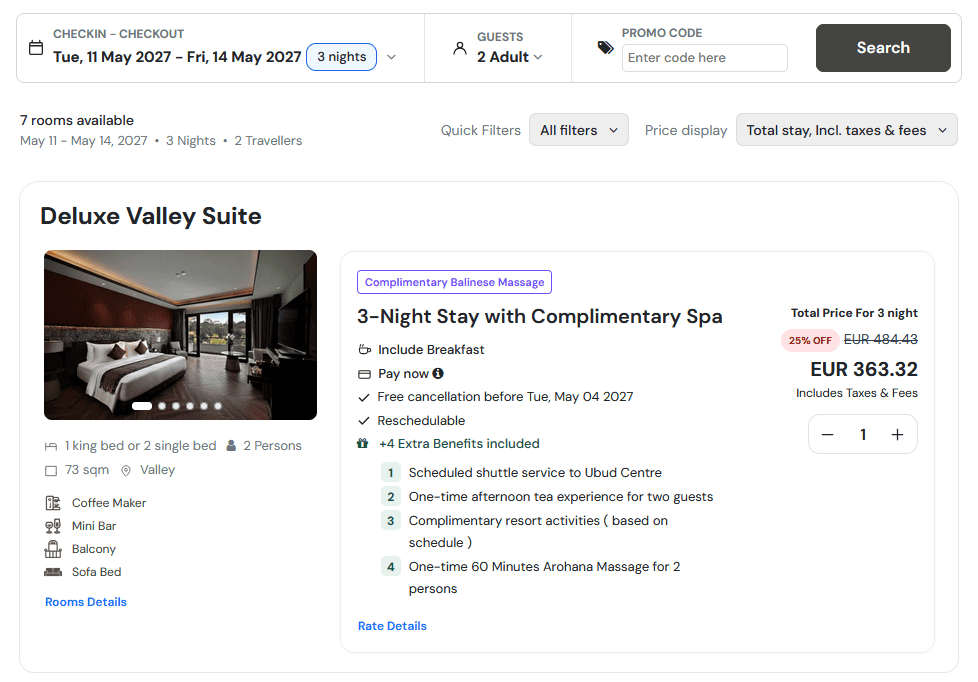Image resolution: width=978 pixels, height=682 pixels.
Task: Click the Scheduled shuttle service to Ubud Centre benefit
Action: click(x=535, y=473)
